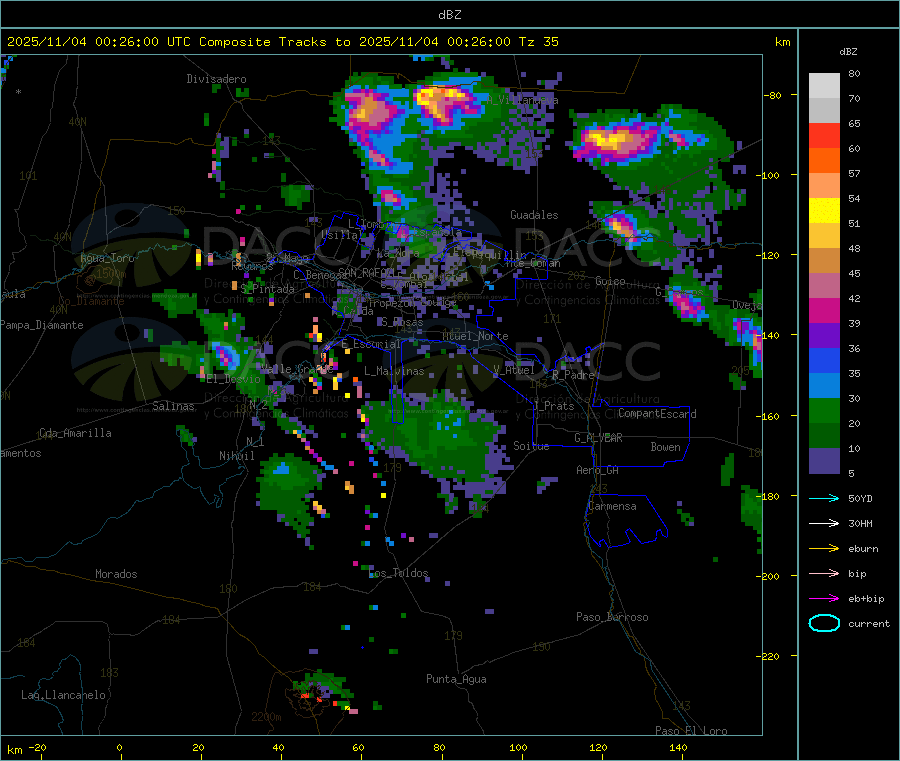Click the Morados place label

[x=116, y=574]
